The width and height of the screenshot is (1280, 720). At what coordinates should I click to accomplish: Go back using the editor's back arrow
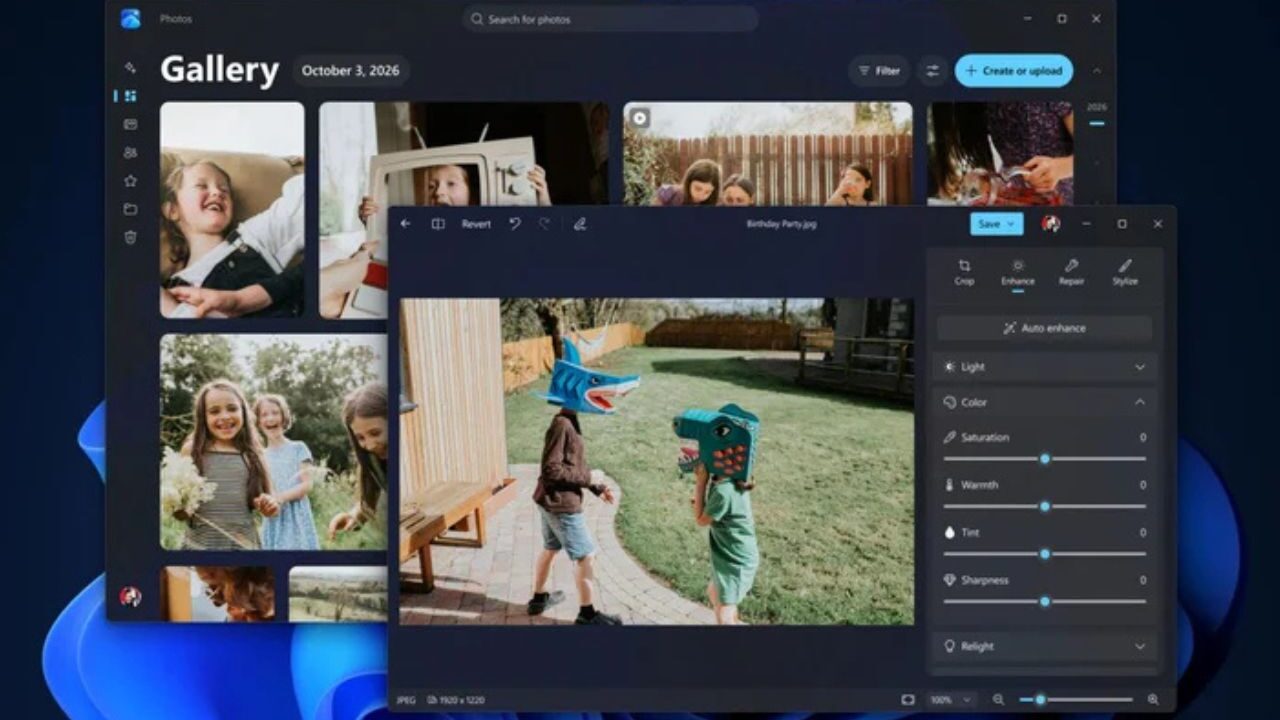[405, 224]
